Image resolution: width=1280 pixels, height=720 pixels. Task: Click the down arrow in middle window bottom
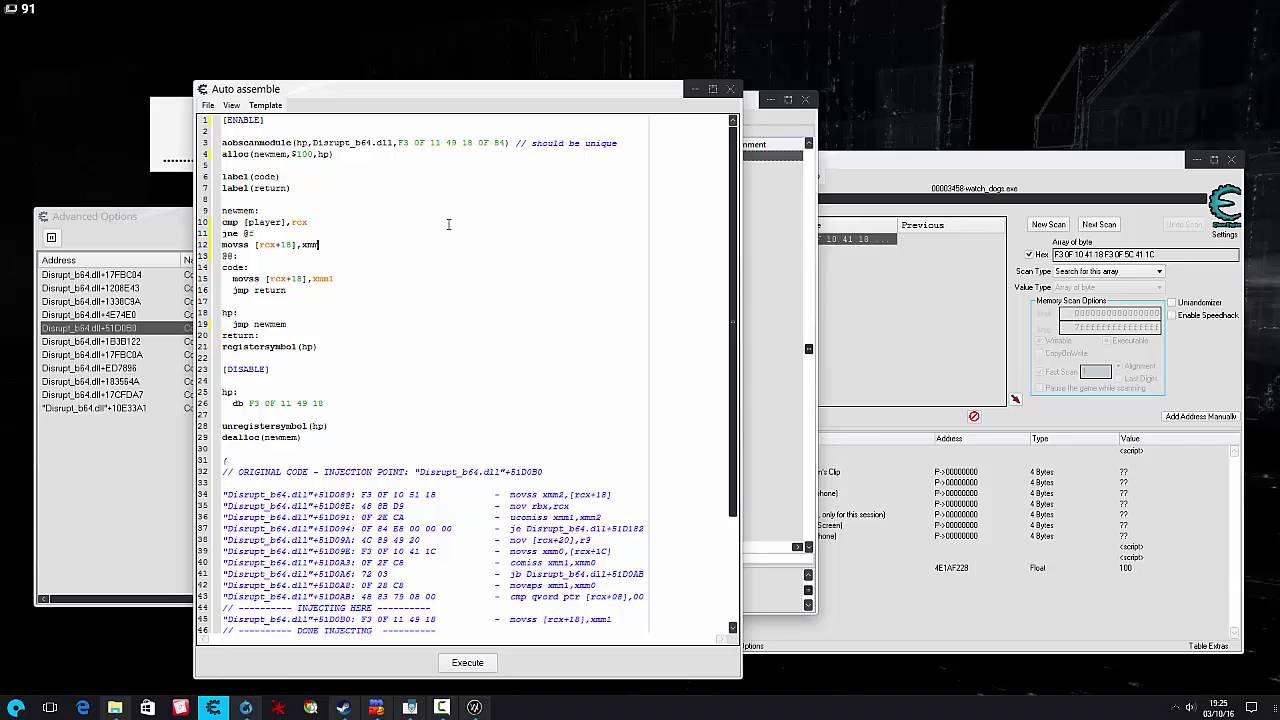point(809,604)
